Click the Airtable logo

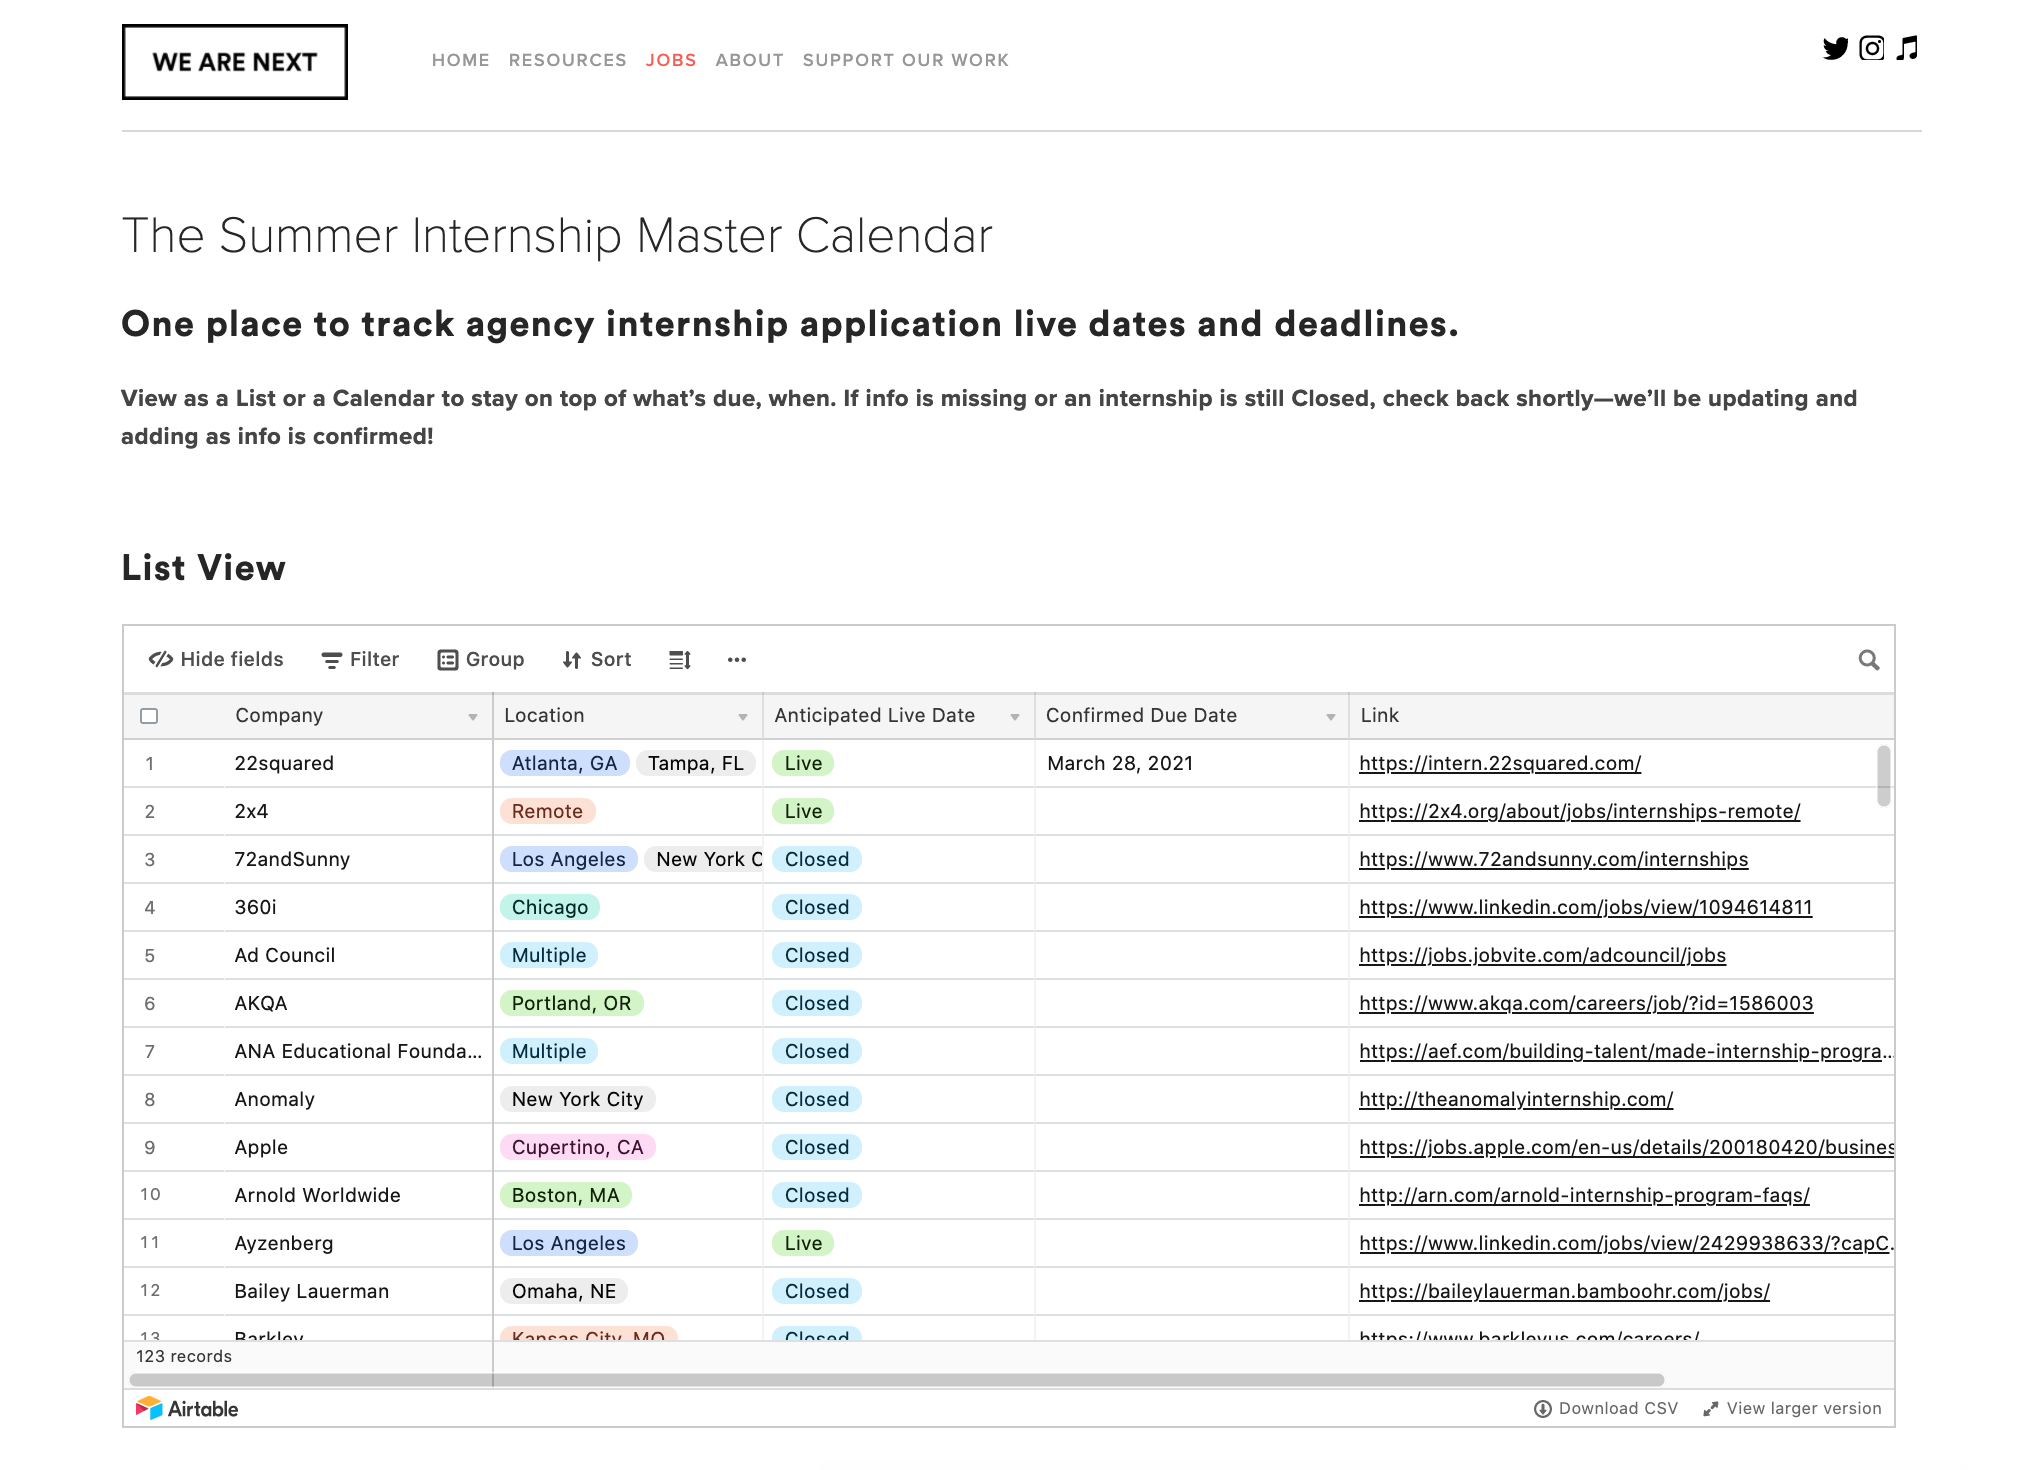pyautogui.click(x=187, y=1409)
